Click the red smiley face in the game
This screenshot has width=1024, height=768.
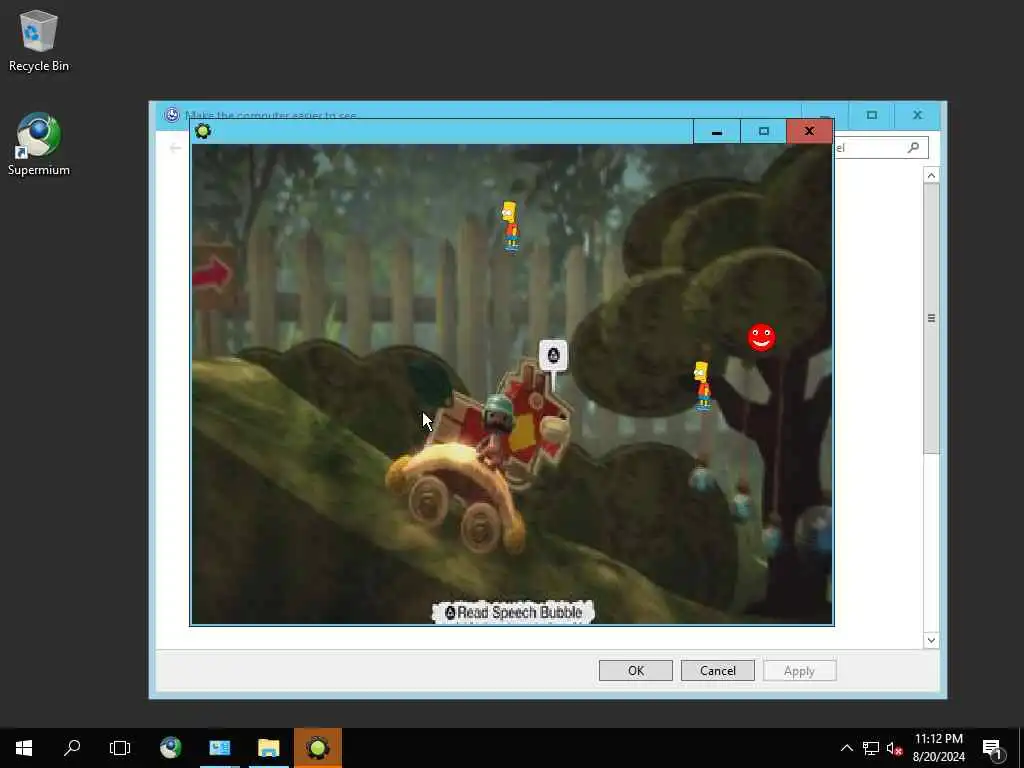pos(761,338)
